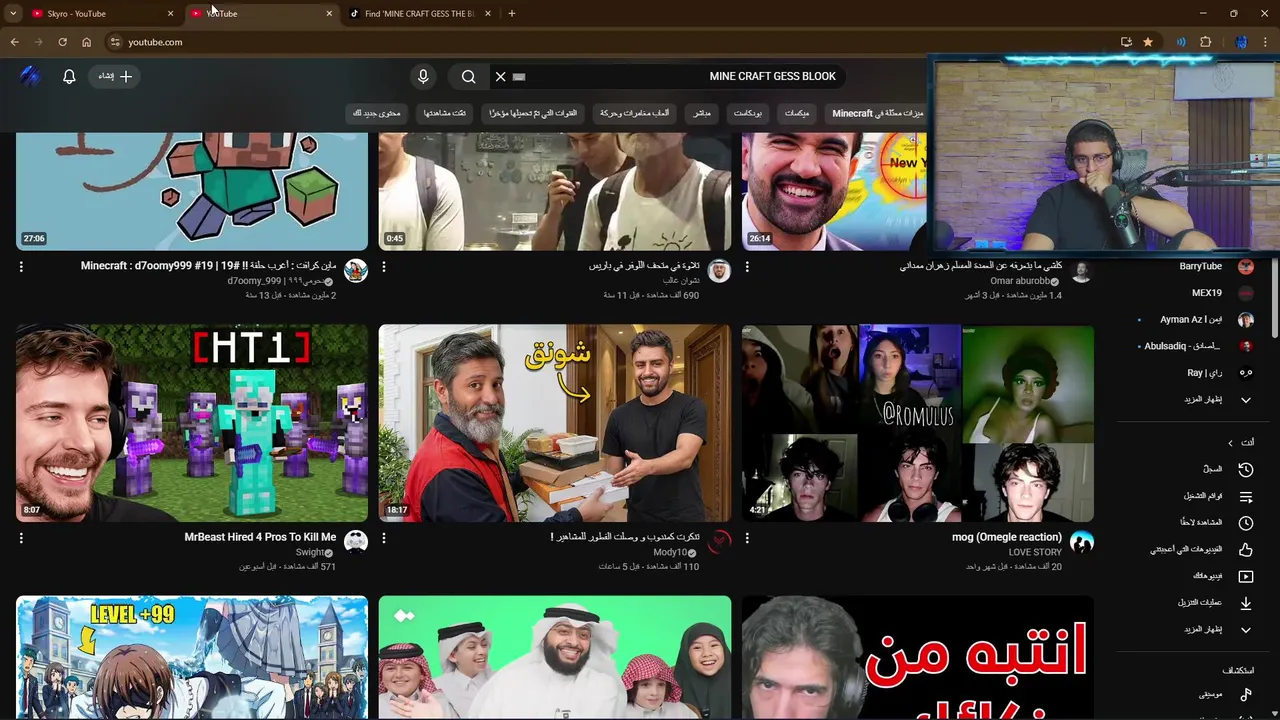
Task: Open options menu for Mody10 delivery video
Action: click(384, 538)
